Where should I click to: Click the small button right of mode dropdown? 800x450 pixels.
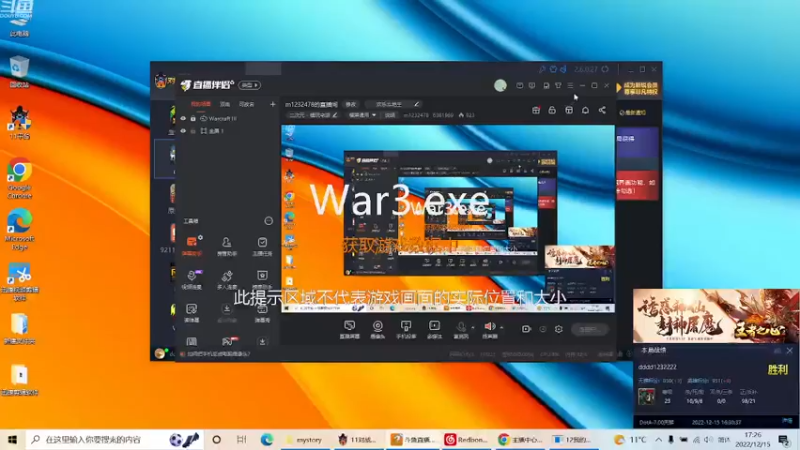390,115
